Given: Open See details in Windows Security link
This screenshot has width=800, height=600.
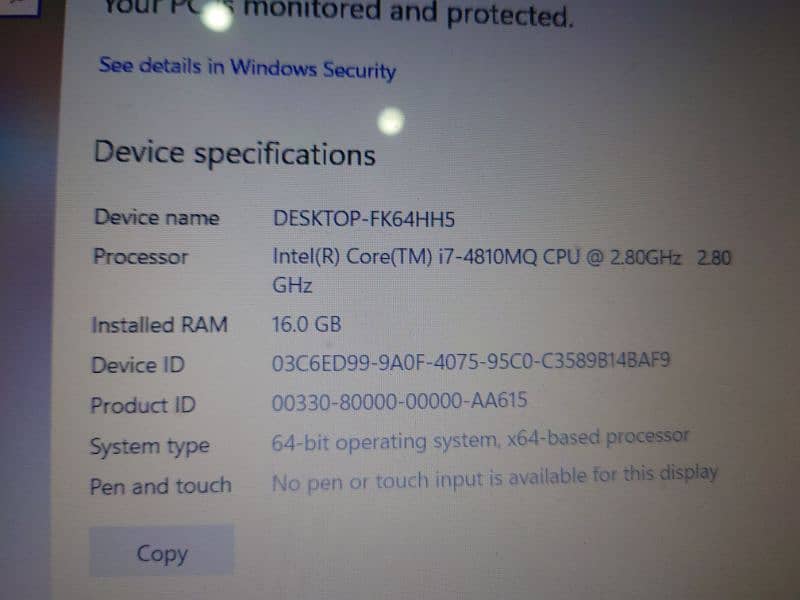Looking at the screenshot, I should (247, 68).
